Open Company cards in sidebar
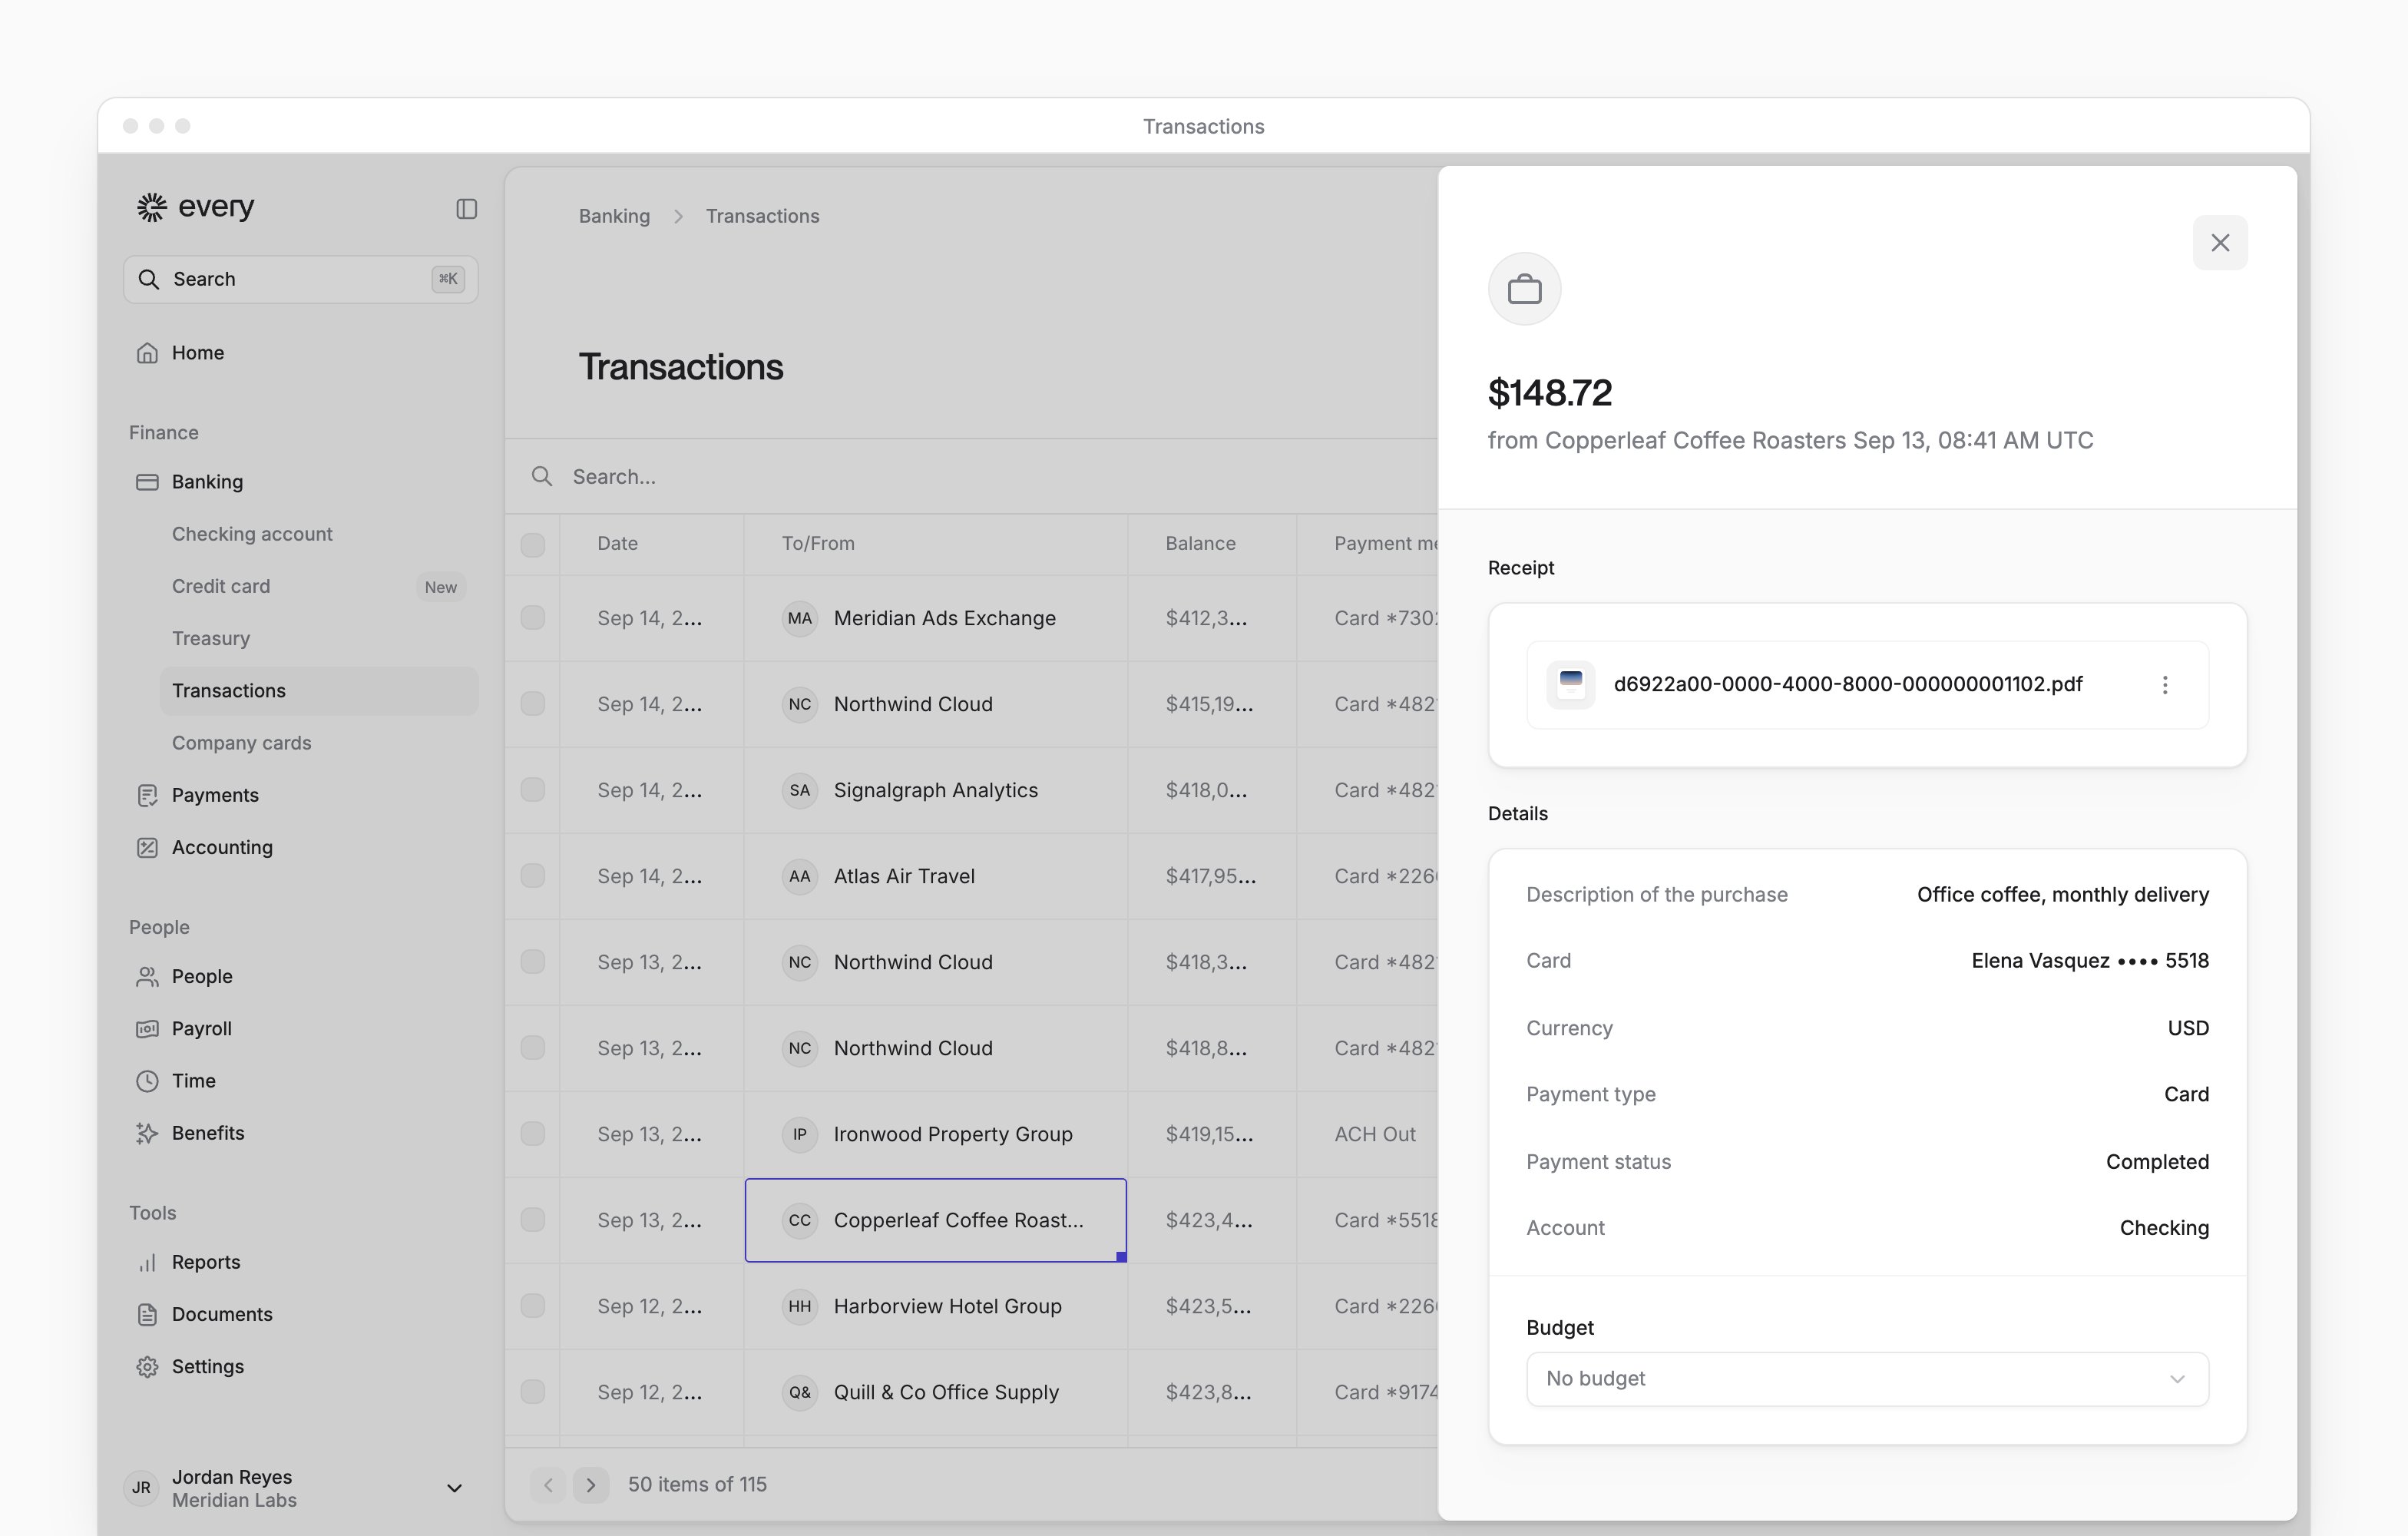 coord(242,743)
